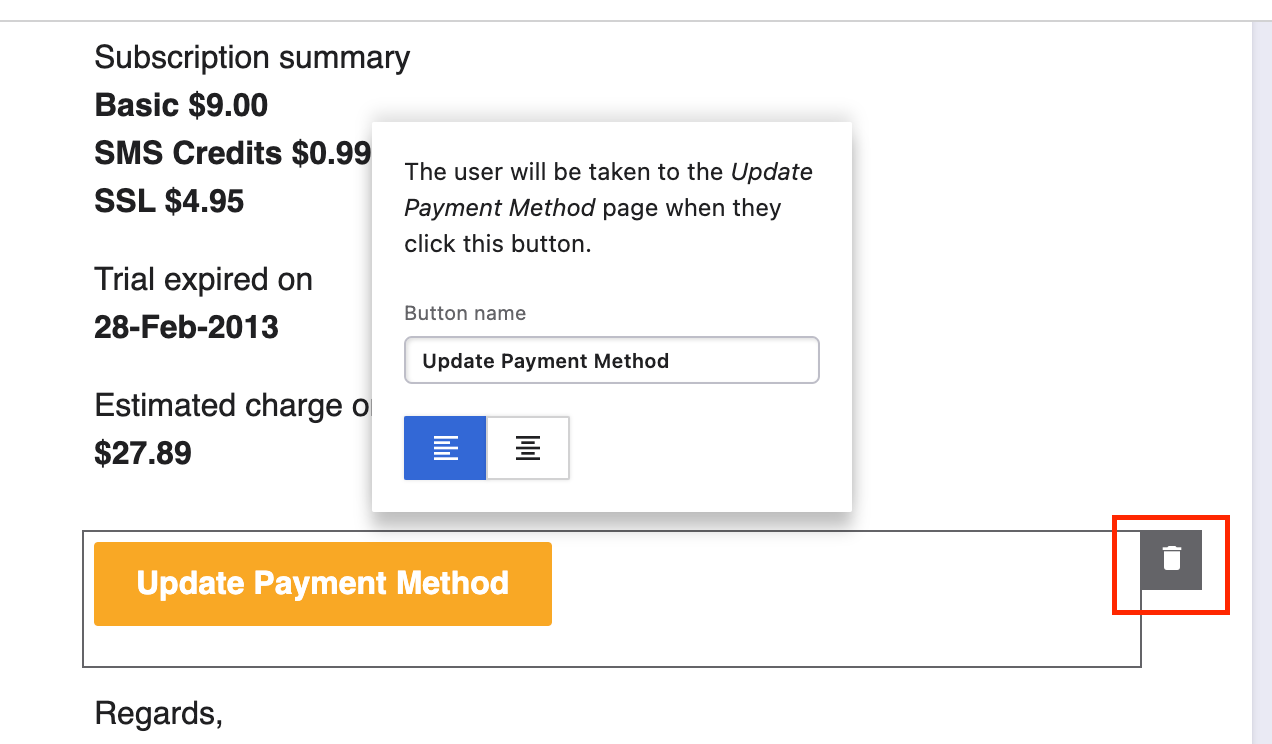The width and height of the screenshot is (1272, 744).
Task: Select center alignment for the button
Action: pos(528,448)
